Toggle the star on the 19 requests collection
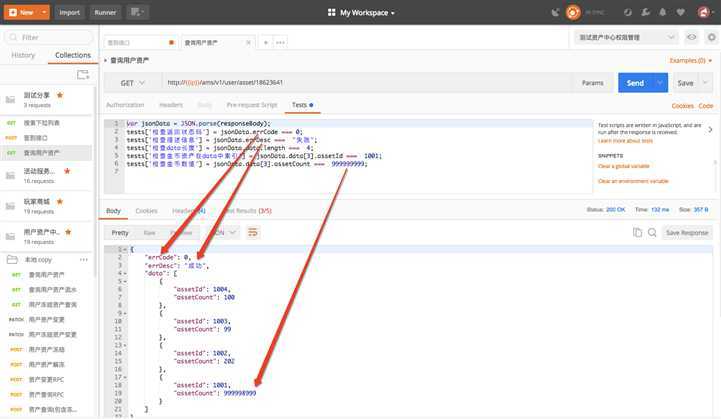This screenshot has height=419, width=721. 60,201
